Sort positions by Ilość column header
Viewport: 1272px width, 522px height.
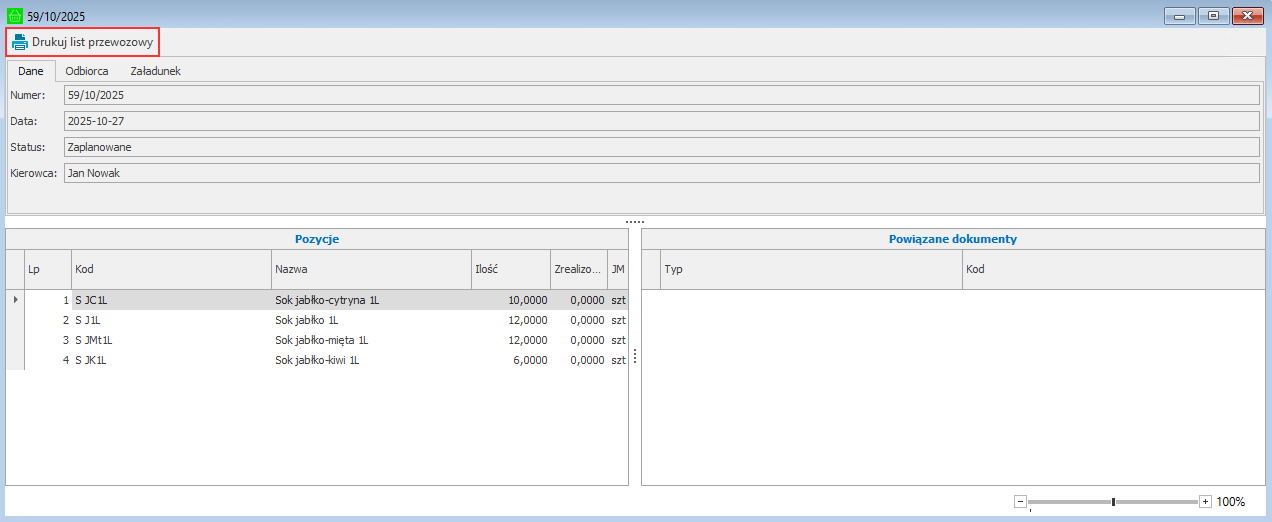point(509,270)
